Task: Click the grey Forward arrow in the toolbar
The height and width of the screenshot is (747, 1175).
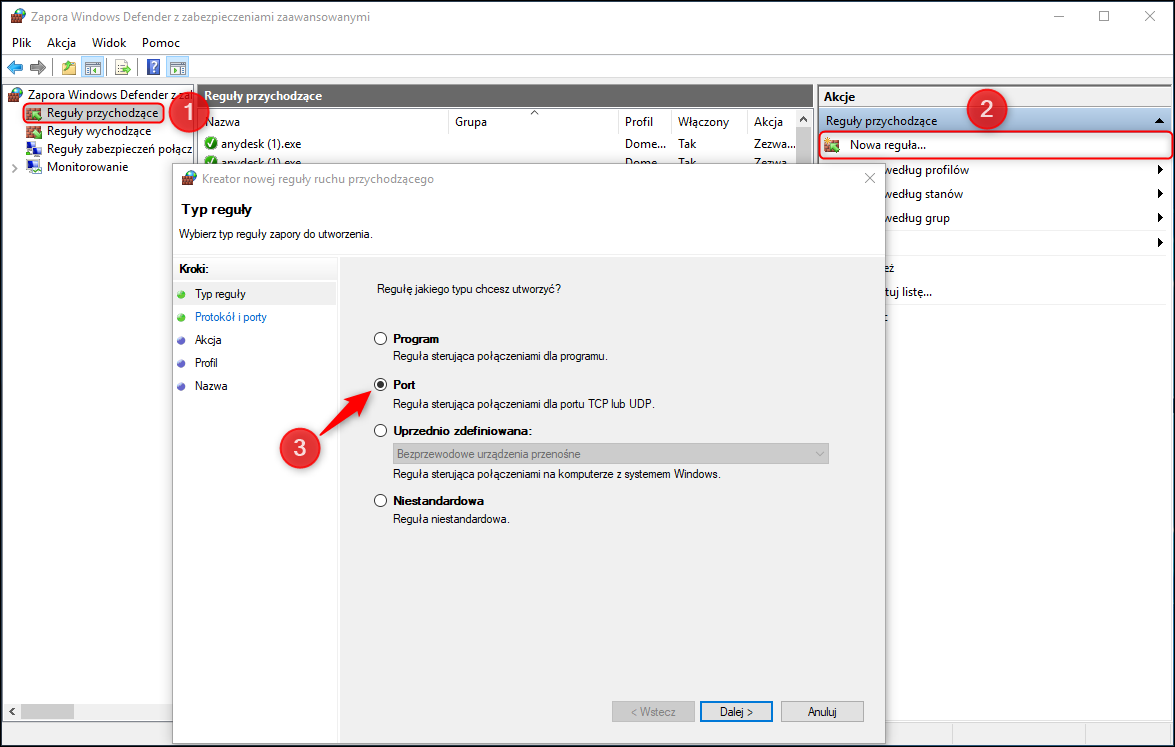Action: click(37, 67)
